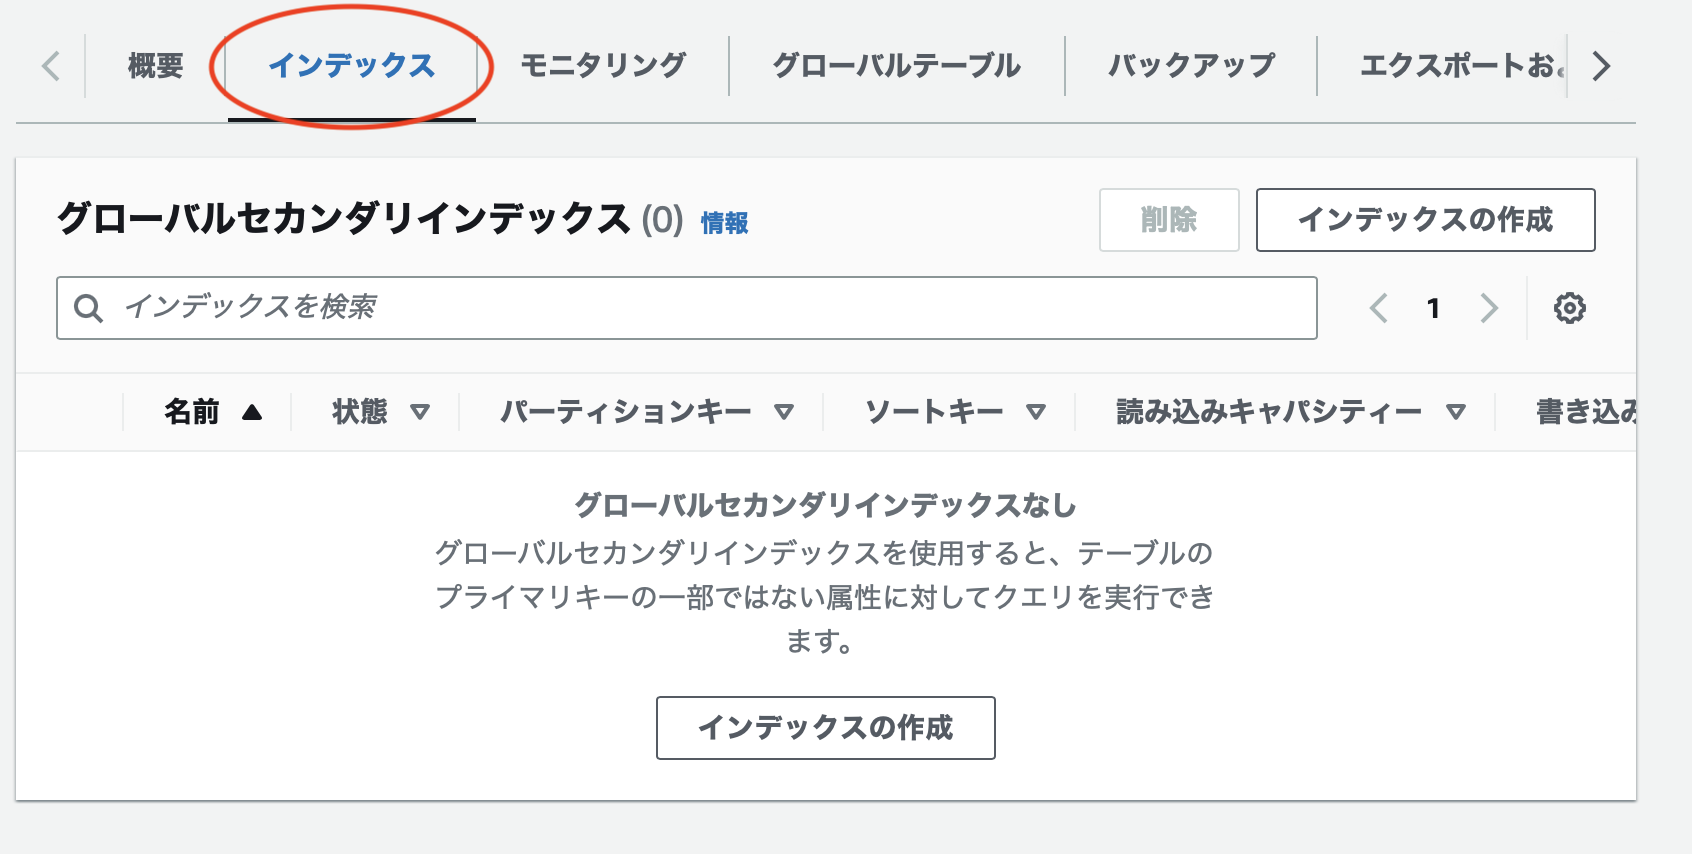Go to previous page of indexes
Screen dimensions: 1692x854
(1379, 308)
